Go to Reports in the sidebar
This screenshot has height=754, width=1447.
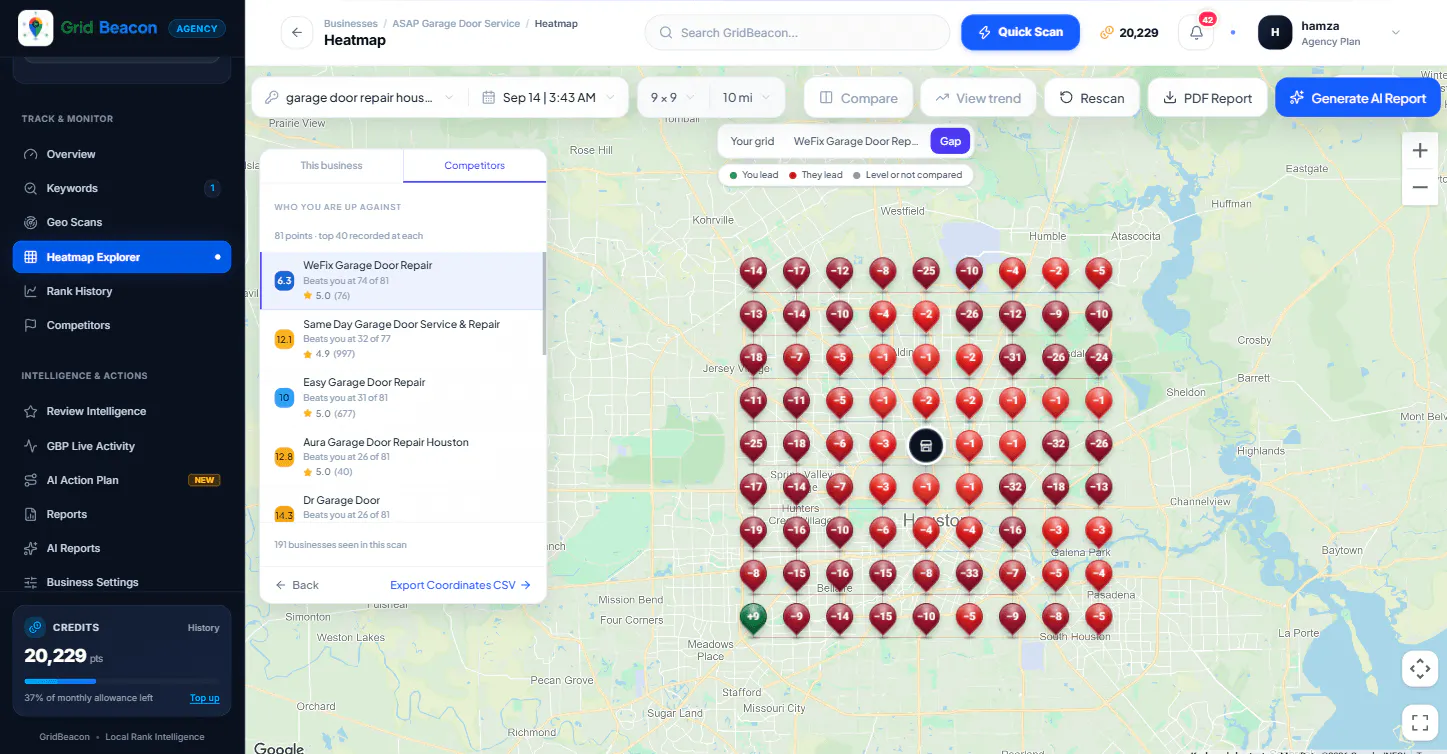[122, 514]
